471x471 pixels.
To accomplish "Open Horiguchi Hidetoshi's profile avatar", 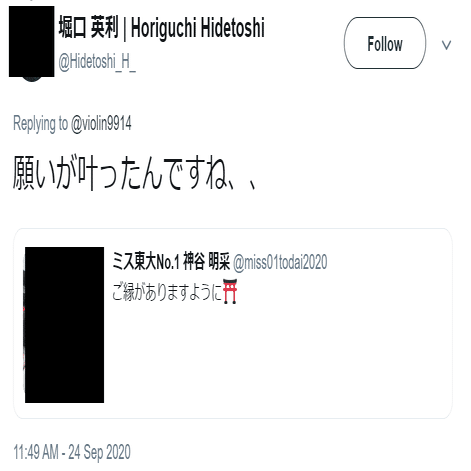I will [x=32, y=42].
